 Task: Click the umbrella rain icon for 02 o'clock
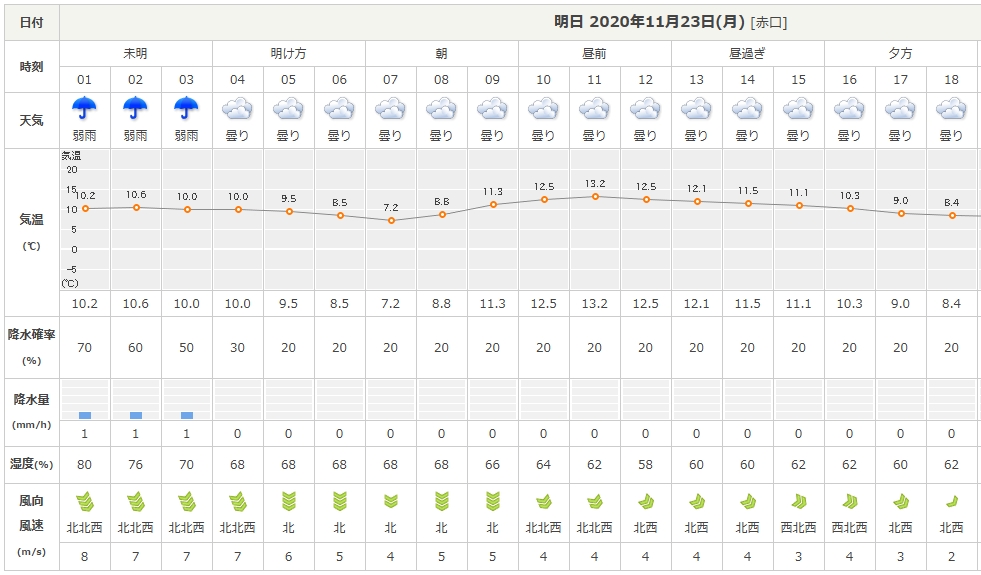coord(135,108)
